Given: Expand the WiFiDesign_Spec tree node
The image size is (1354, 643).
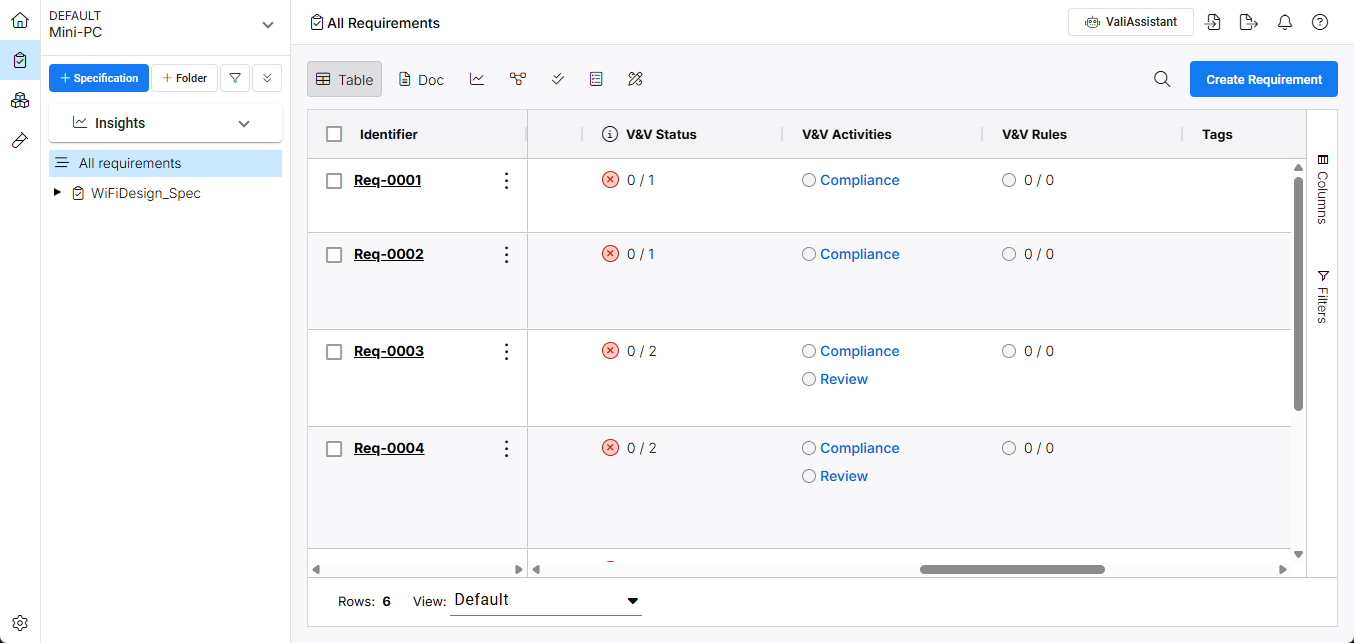Looking at the screenshot, I should point(57,193).
